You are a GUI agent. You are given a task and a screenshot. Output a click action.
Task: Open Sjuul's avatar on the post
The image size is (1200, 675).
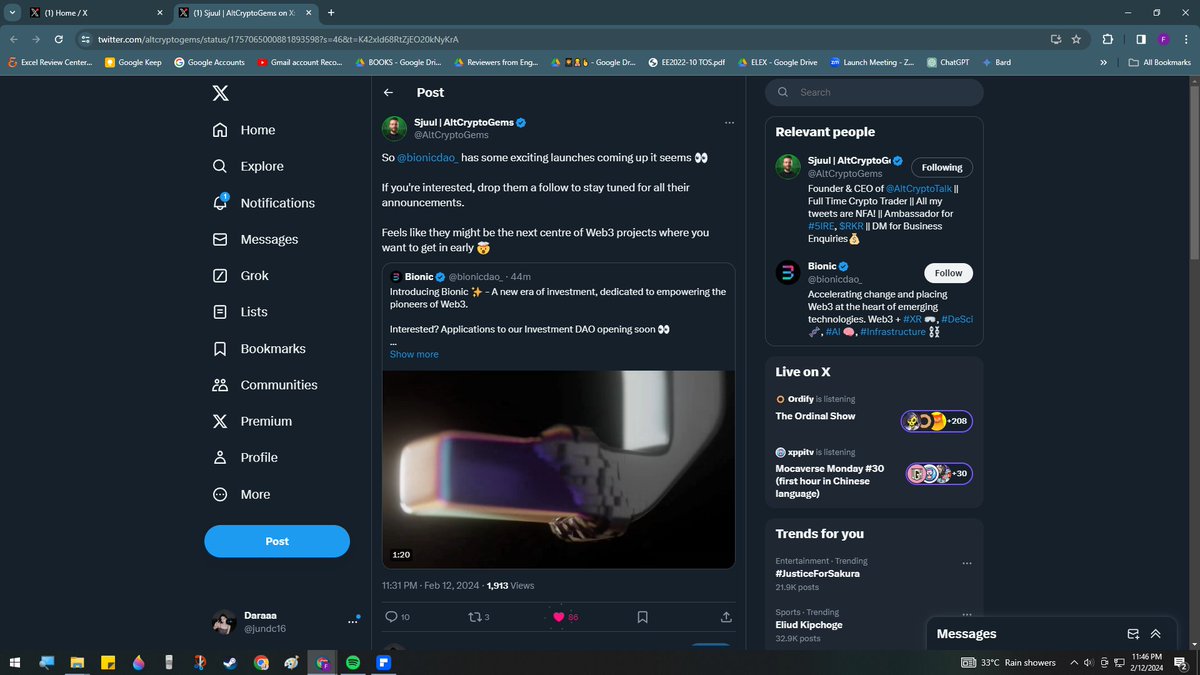click(x=395, y=128)
